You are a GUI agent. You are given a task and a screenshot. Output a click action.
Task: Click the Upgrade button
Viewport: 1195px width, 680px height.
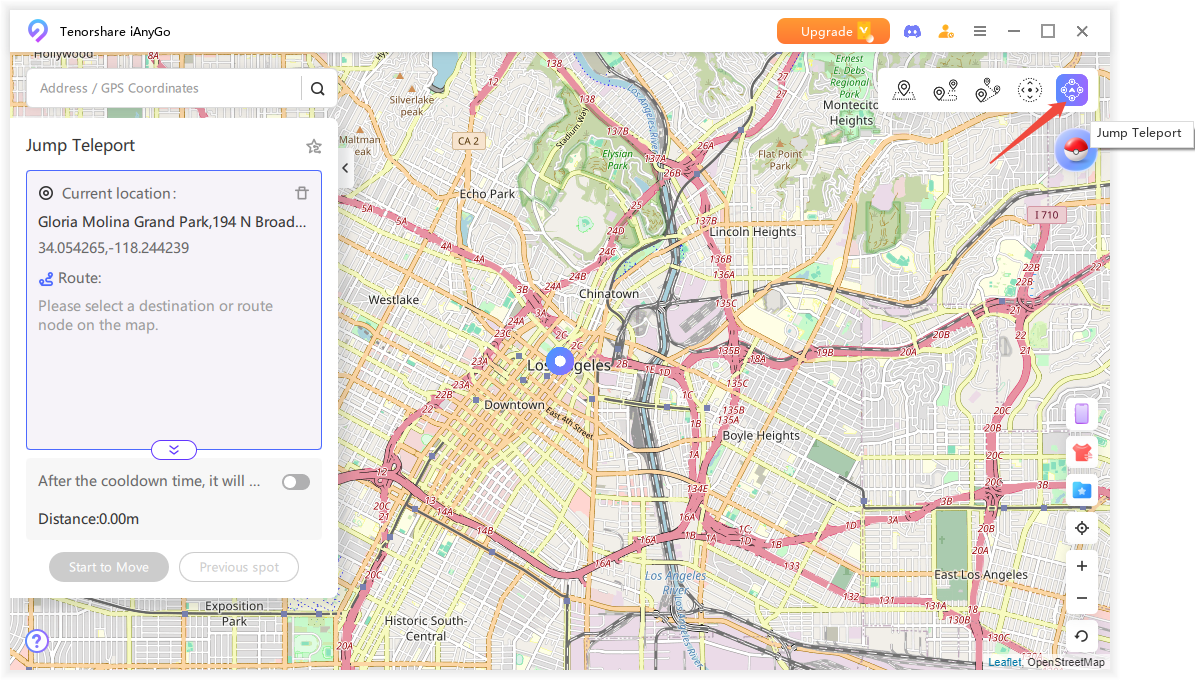tap(832, 32)
